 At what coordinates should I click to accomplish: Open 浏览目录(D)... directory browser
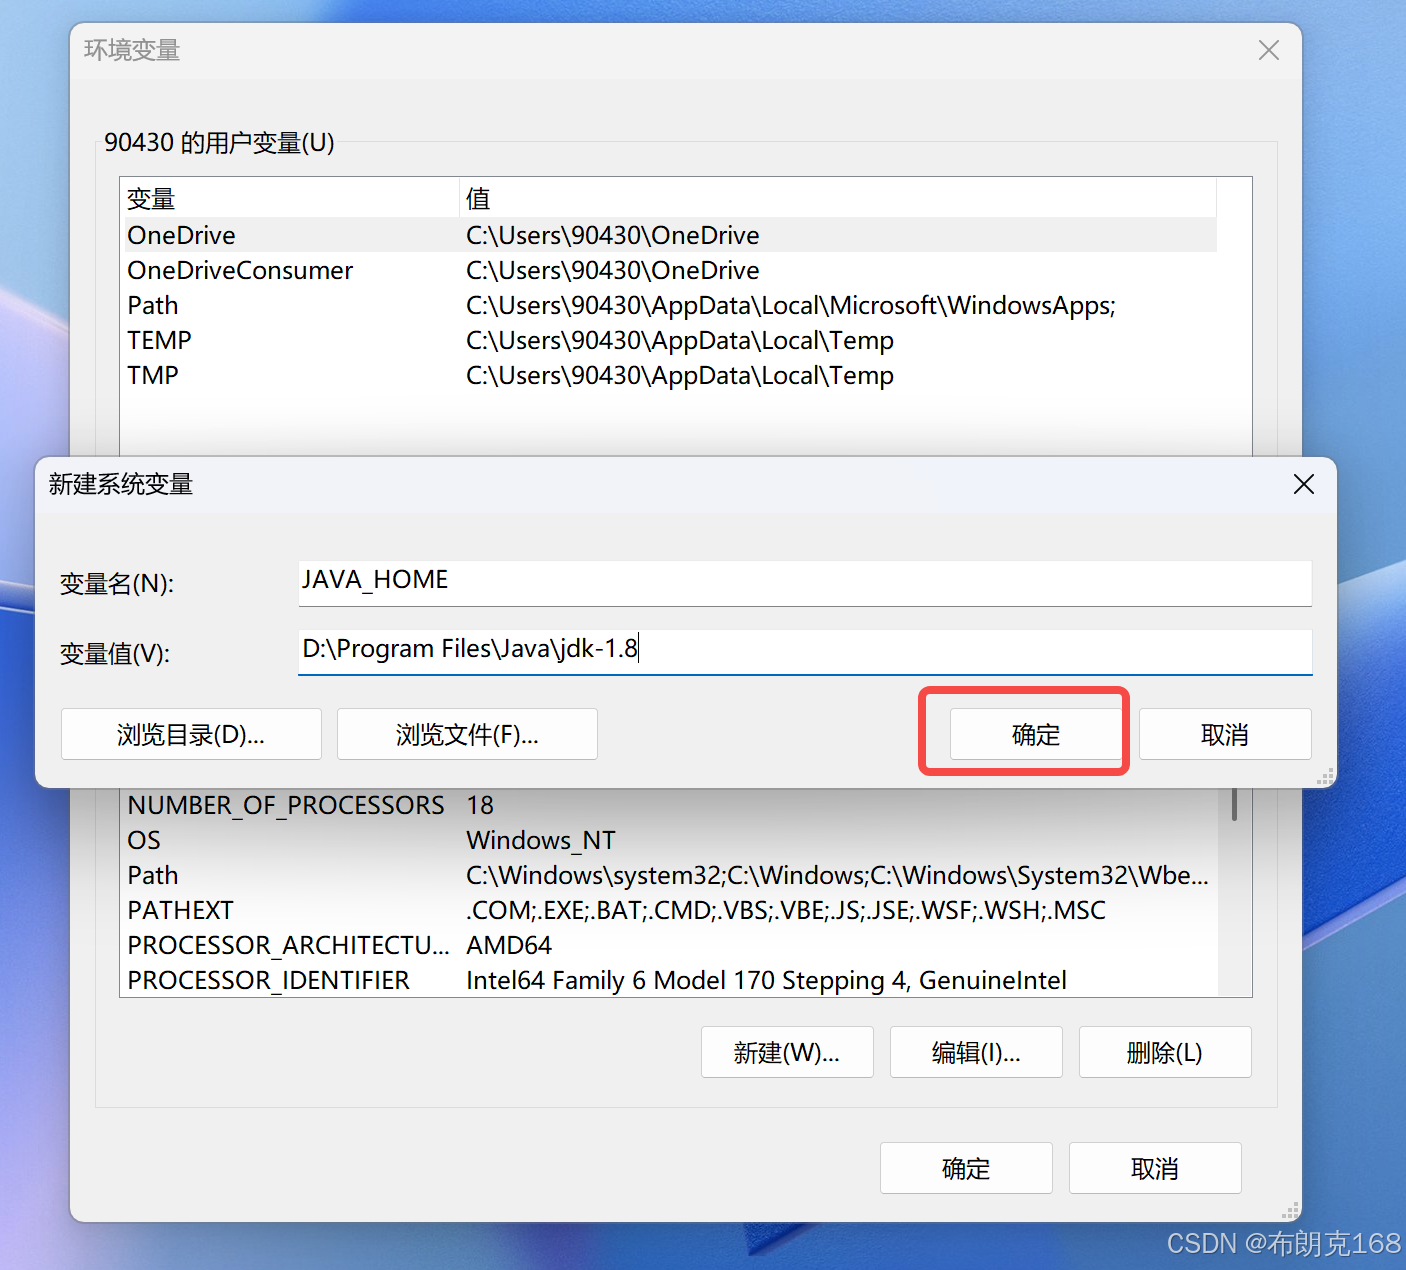(191, 734)
